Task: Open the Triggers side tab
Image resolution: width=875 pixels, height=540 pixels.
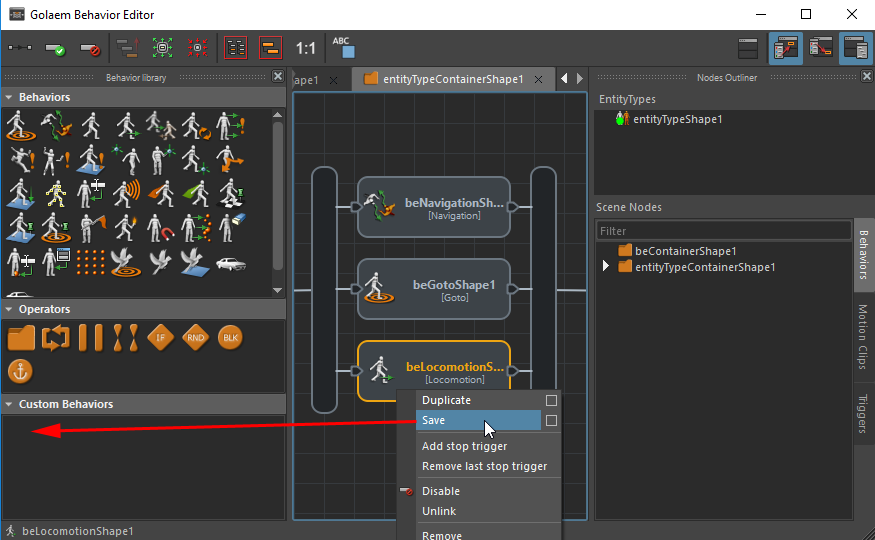Action: click(863, 413)
